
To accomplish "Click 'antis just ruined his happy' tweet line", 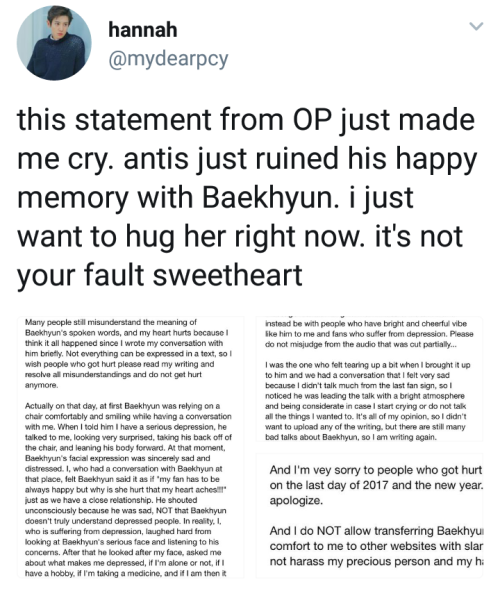I will [300, 159].
